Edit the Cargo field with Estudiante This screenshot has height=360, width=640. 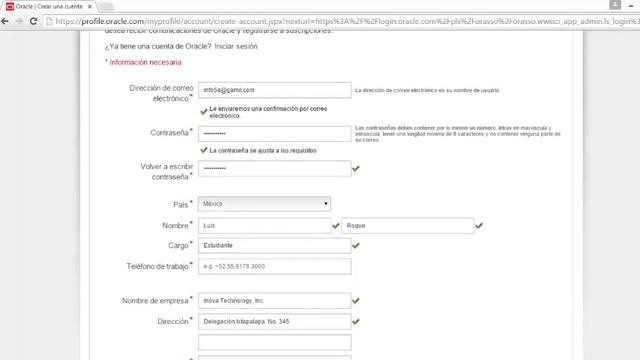[274, 245]
